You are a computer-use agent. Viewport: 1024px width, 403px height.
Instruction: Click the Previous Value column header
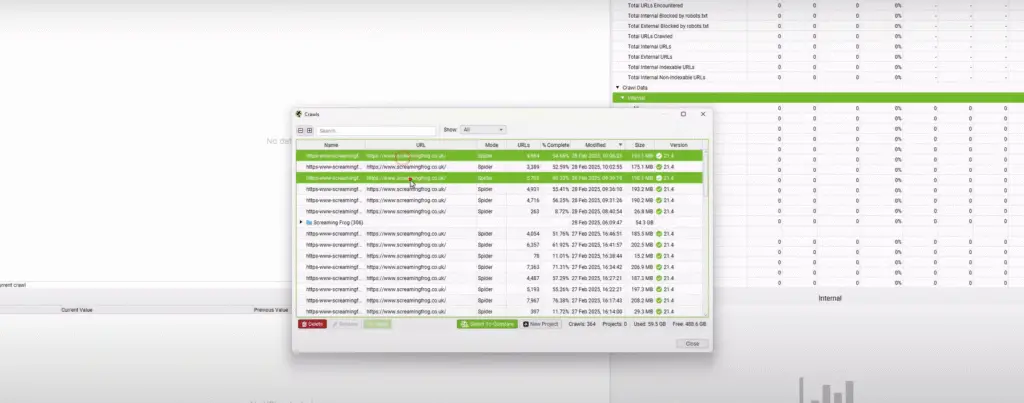click(271, 310)
